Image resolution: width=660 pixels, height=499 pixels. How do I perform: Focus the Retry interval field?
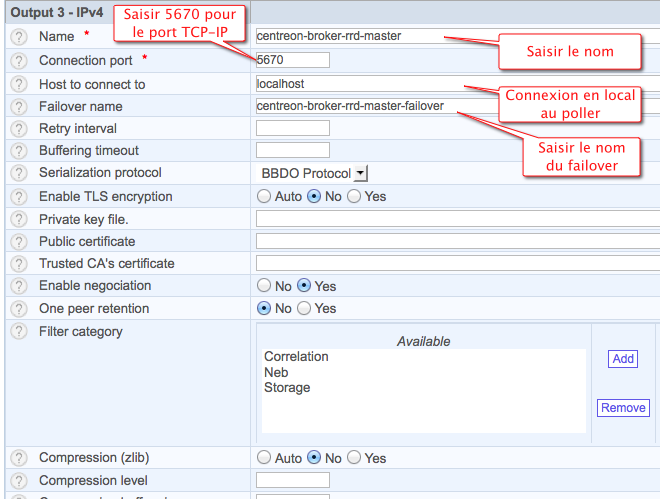tap(292, 128)
